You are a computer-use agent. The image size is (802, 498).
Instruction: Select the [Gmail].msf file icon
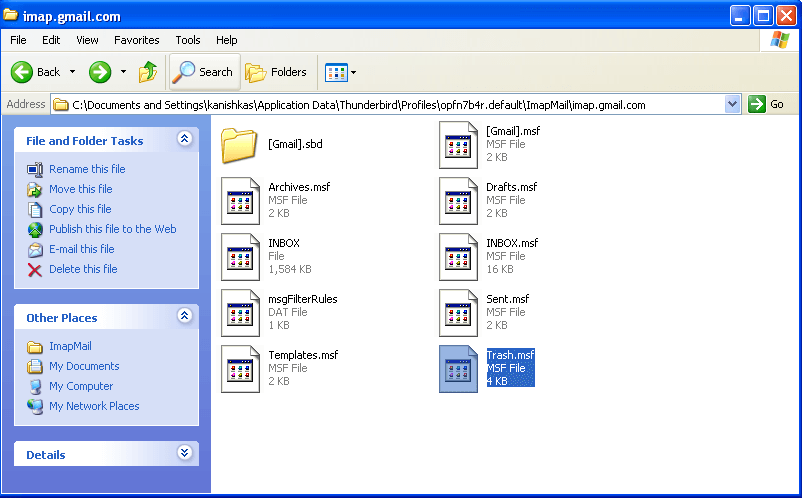[458, 145]
